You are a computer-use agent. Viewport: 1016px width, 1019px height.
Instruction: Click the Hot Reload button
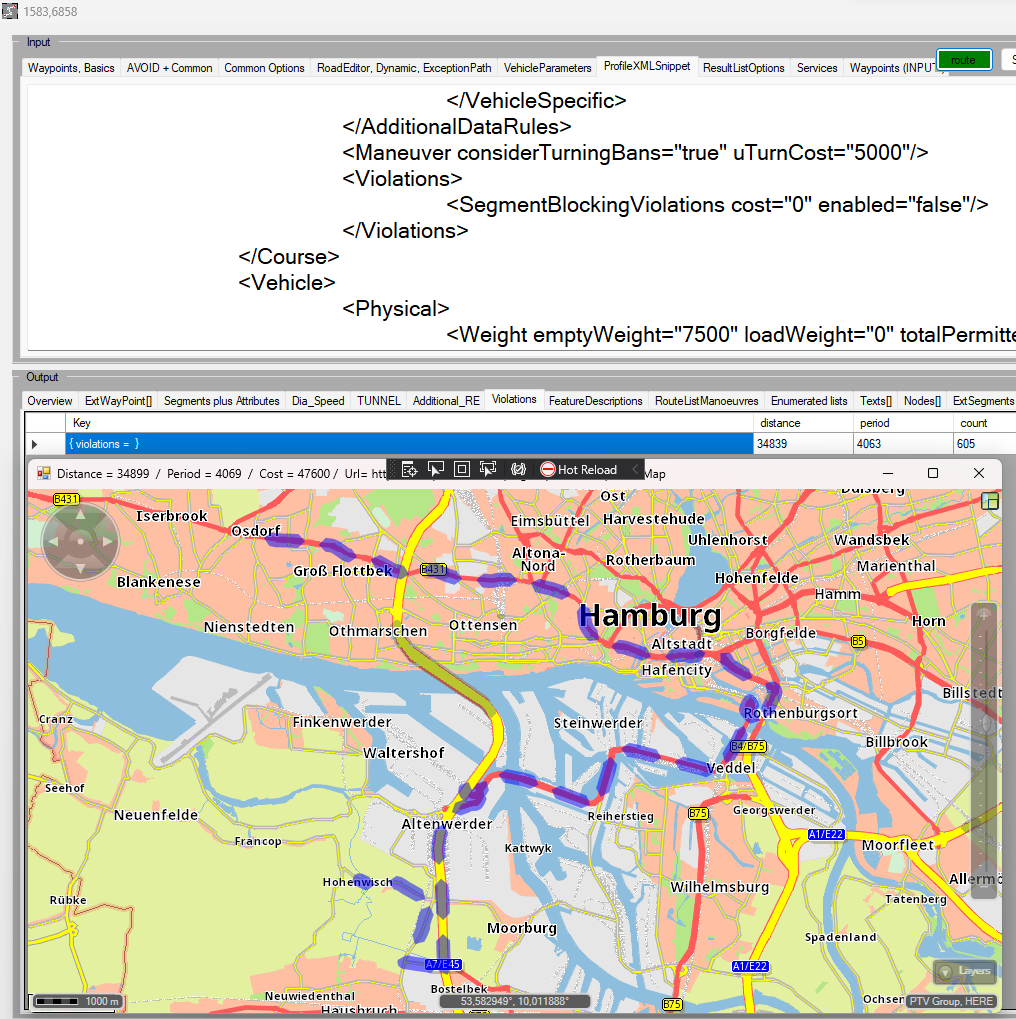click(x=578, y=469)
